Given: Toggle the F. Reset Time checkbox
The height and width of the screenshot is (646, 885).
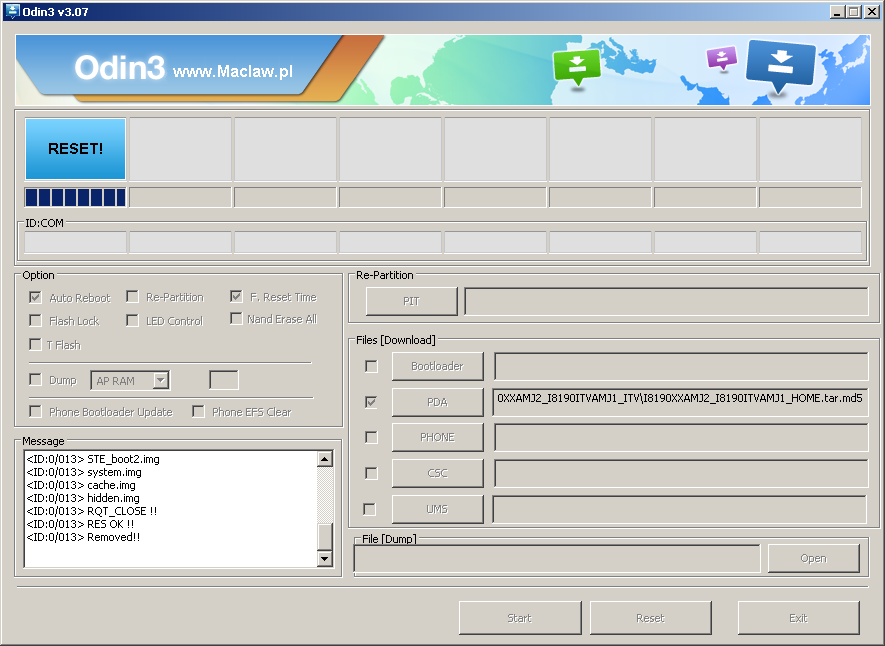Looking at the screenshot, I should 236,296.
